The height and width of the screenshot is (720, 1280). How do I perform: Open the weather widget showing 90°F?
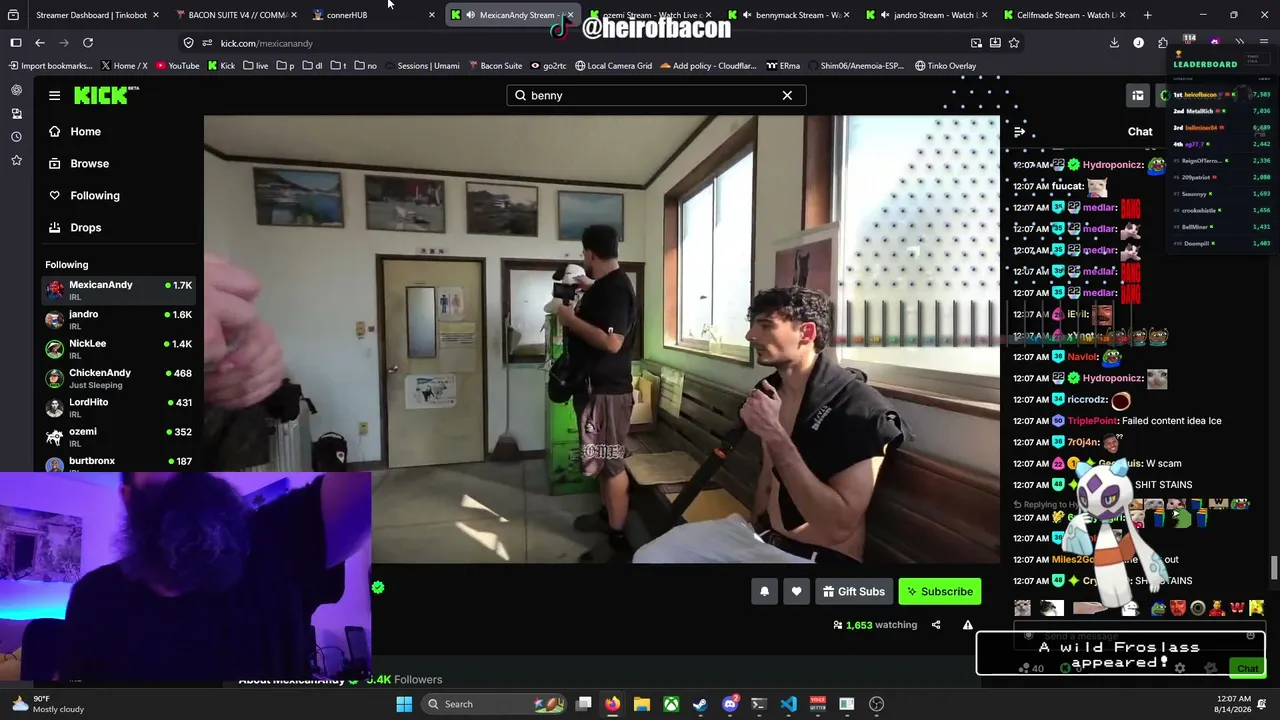[47, 704]
